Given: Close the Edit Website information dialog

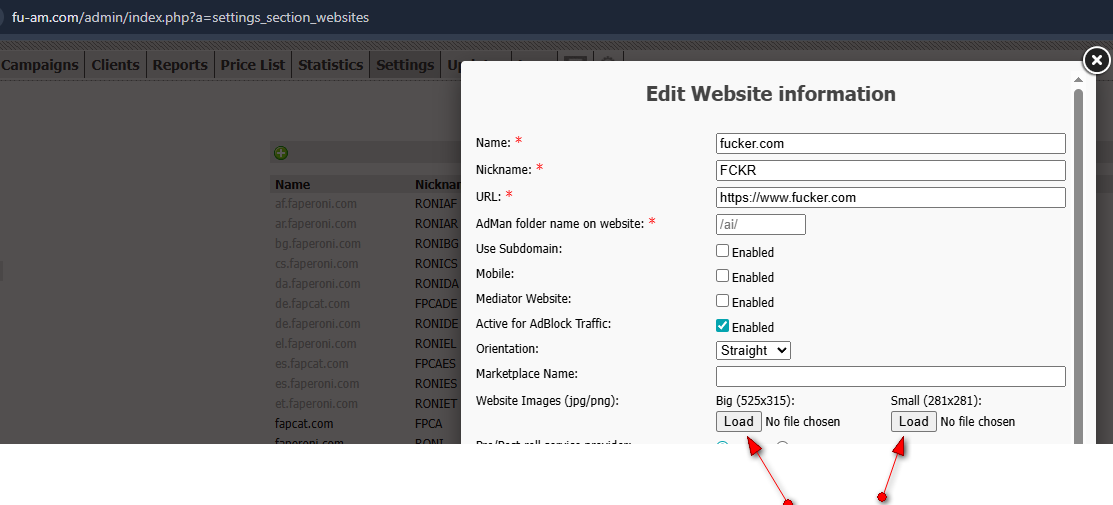Looking at the screenshot, I should [1097, 60].
